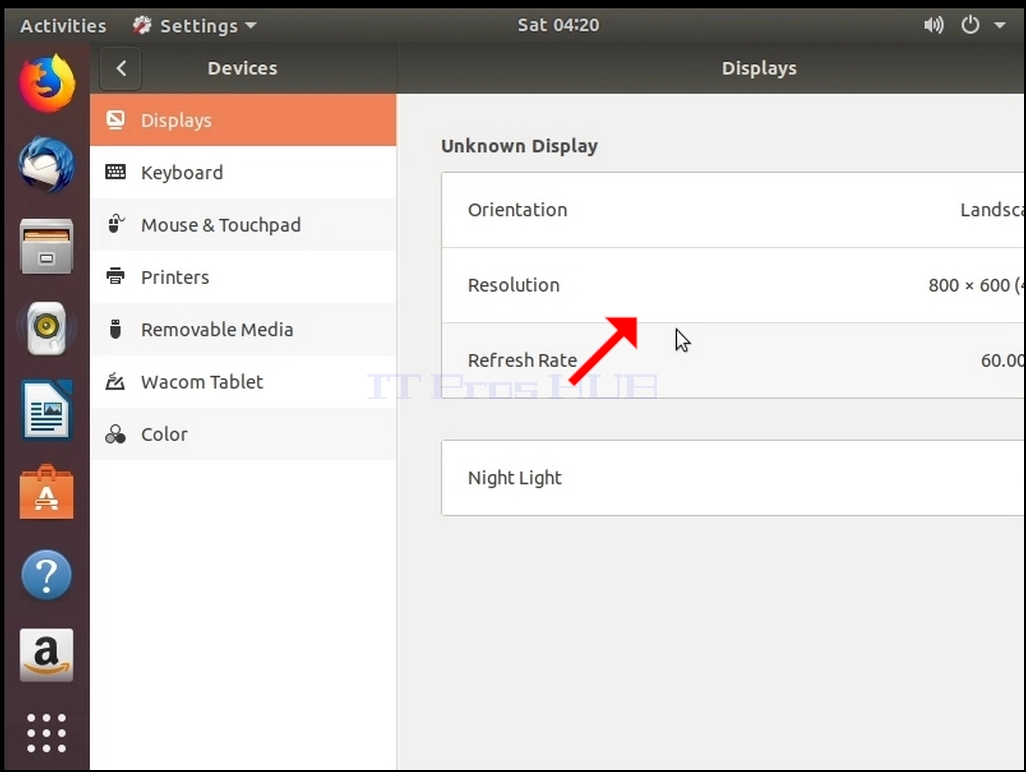Open the Wacom Tablet panel
Image resolution: width=1026 pixels, height=772 pixels.
tap(243, 381)
